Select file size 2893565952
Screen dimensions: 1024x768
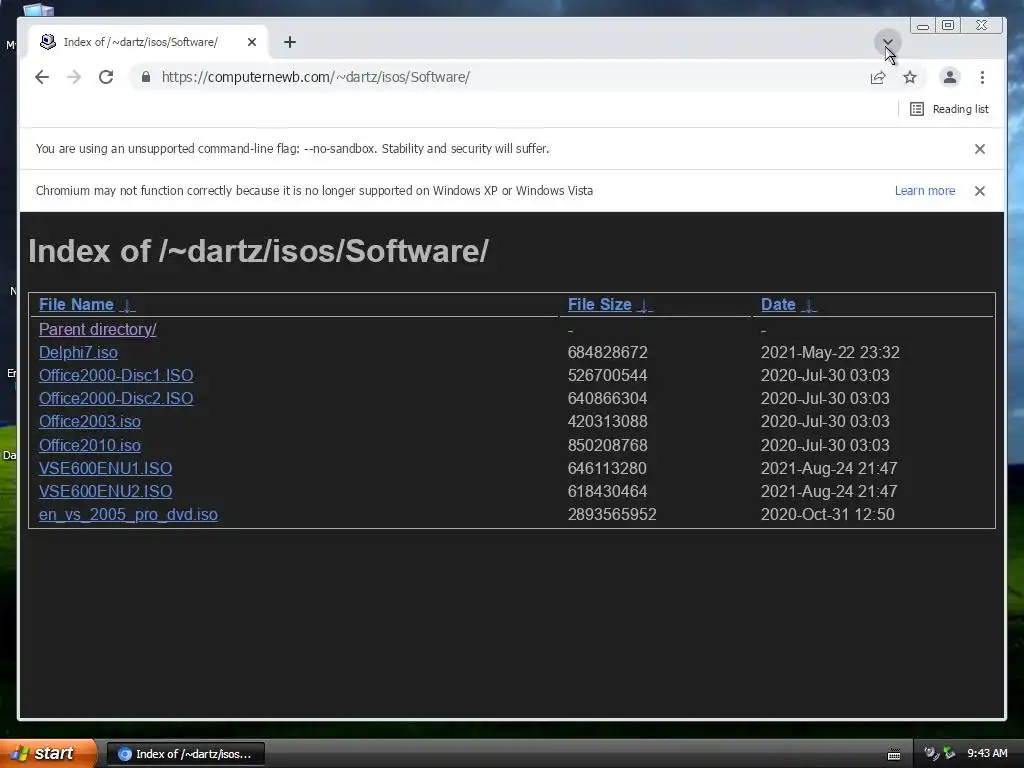tap(612, 515)
